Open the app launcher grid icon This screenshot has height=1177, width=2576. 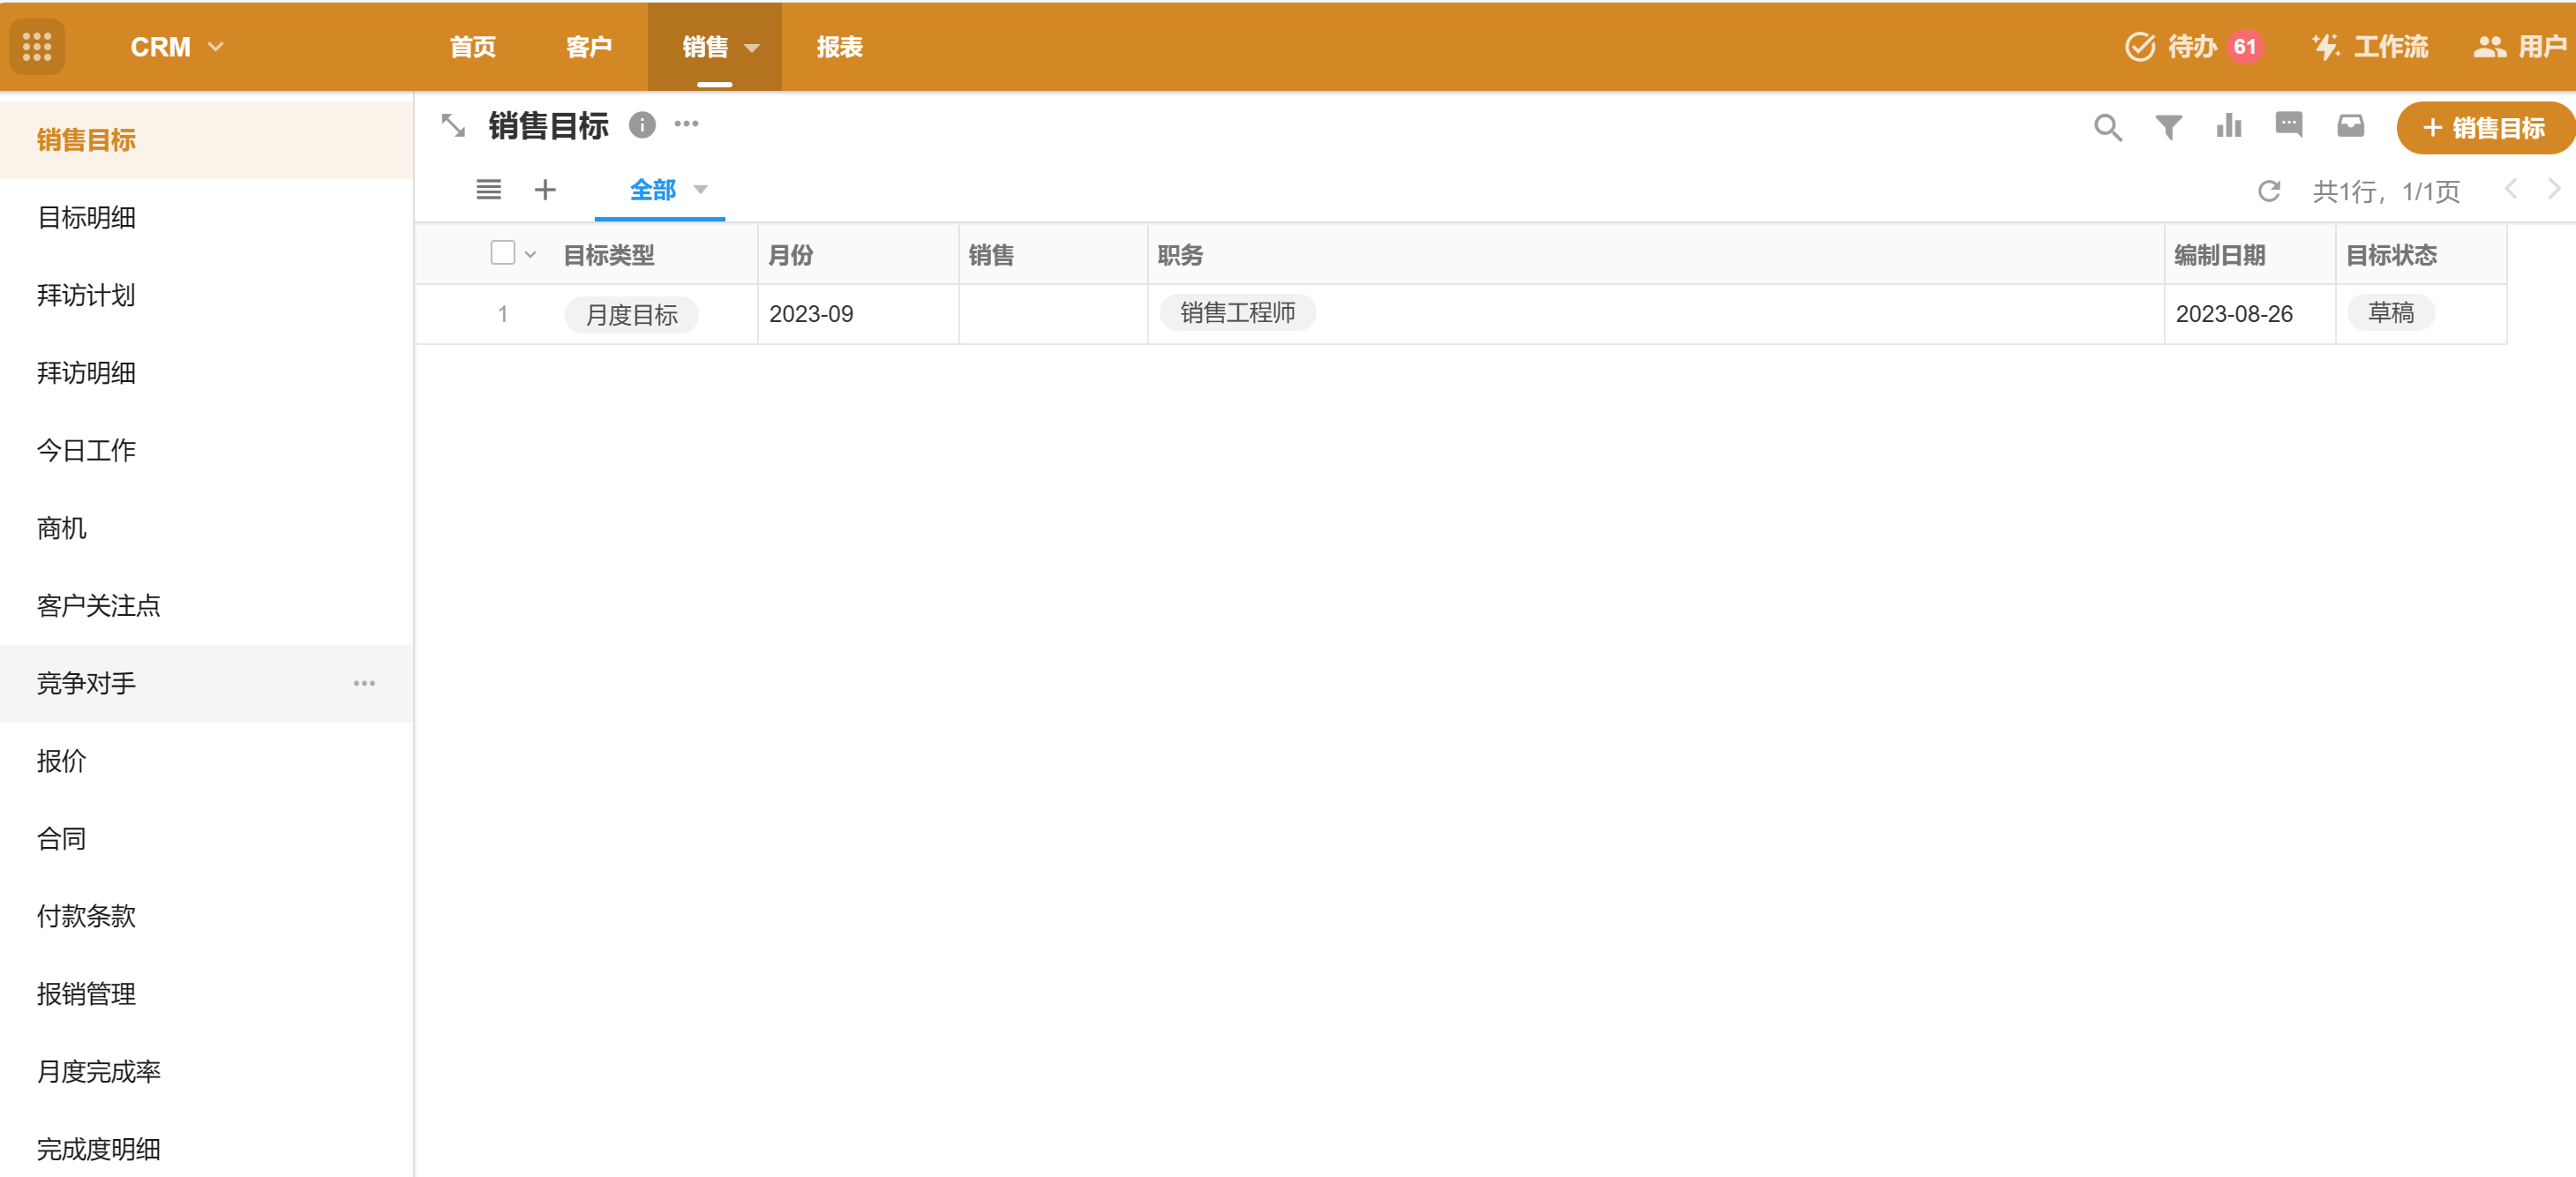coord(37,47)
